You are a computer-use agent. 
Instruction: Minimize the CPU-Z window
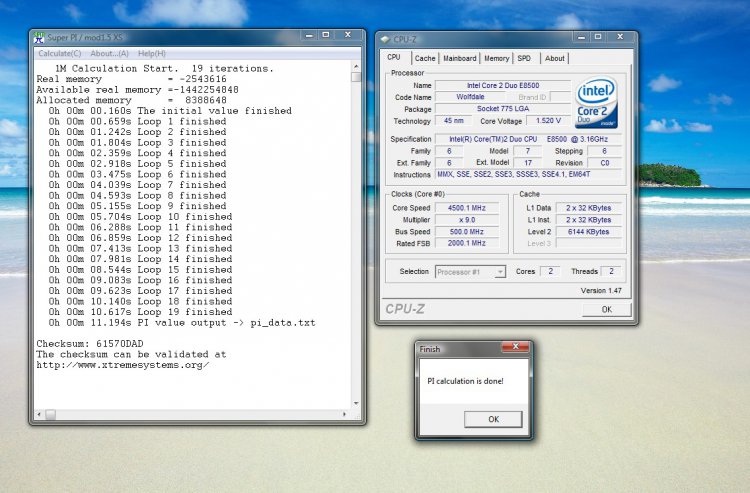click(x=581, y=37)
